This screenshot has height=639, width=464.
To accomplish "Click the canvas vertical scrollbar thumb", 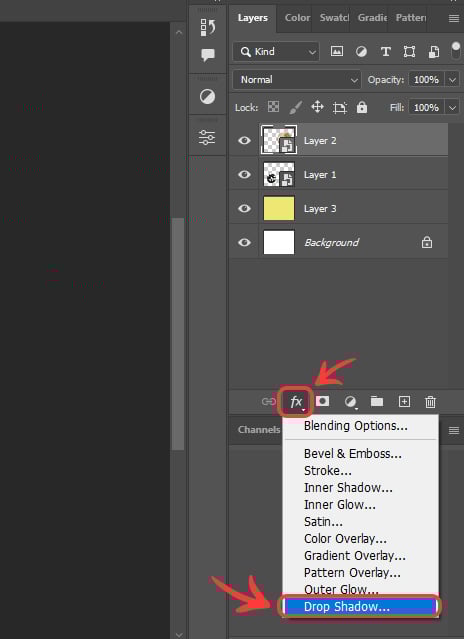I will tap(178, 334).
